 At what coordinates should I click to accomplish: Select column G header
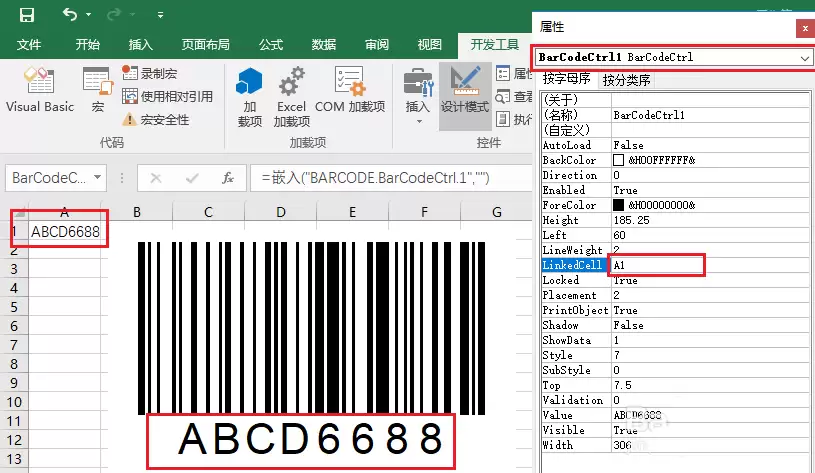click(x=496, y=212)
